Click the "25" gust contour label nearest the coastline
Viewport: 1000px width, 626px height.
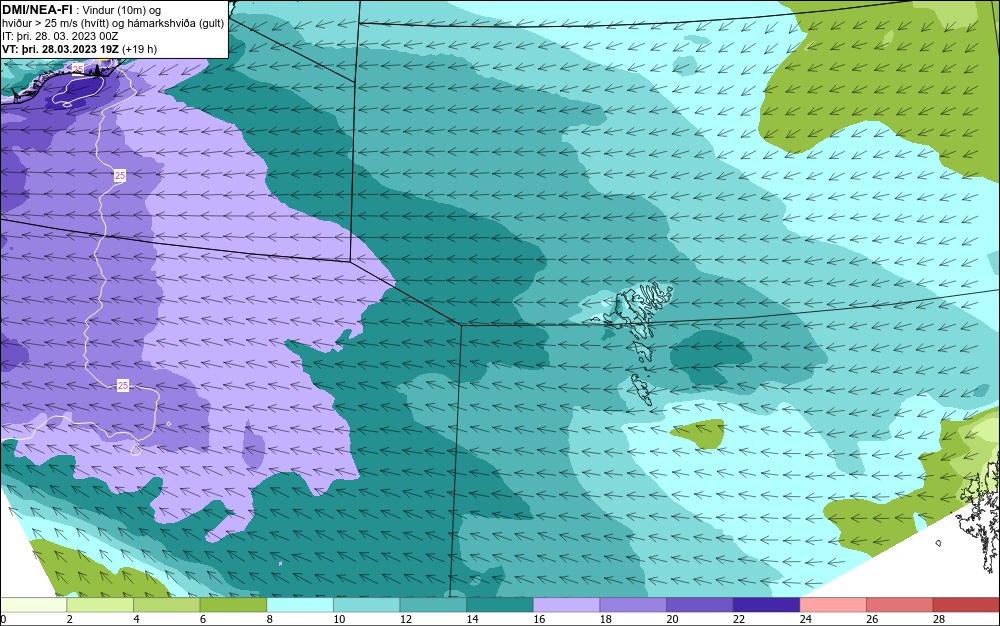pos(78,68)
